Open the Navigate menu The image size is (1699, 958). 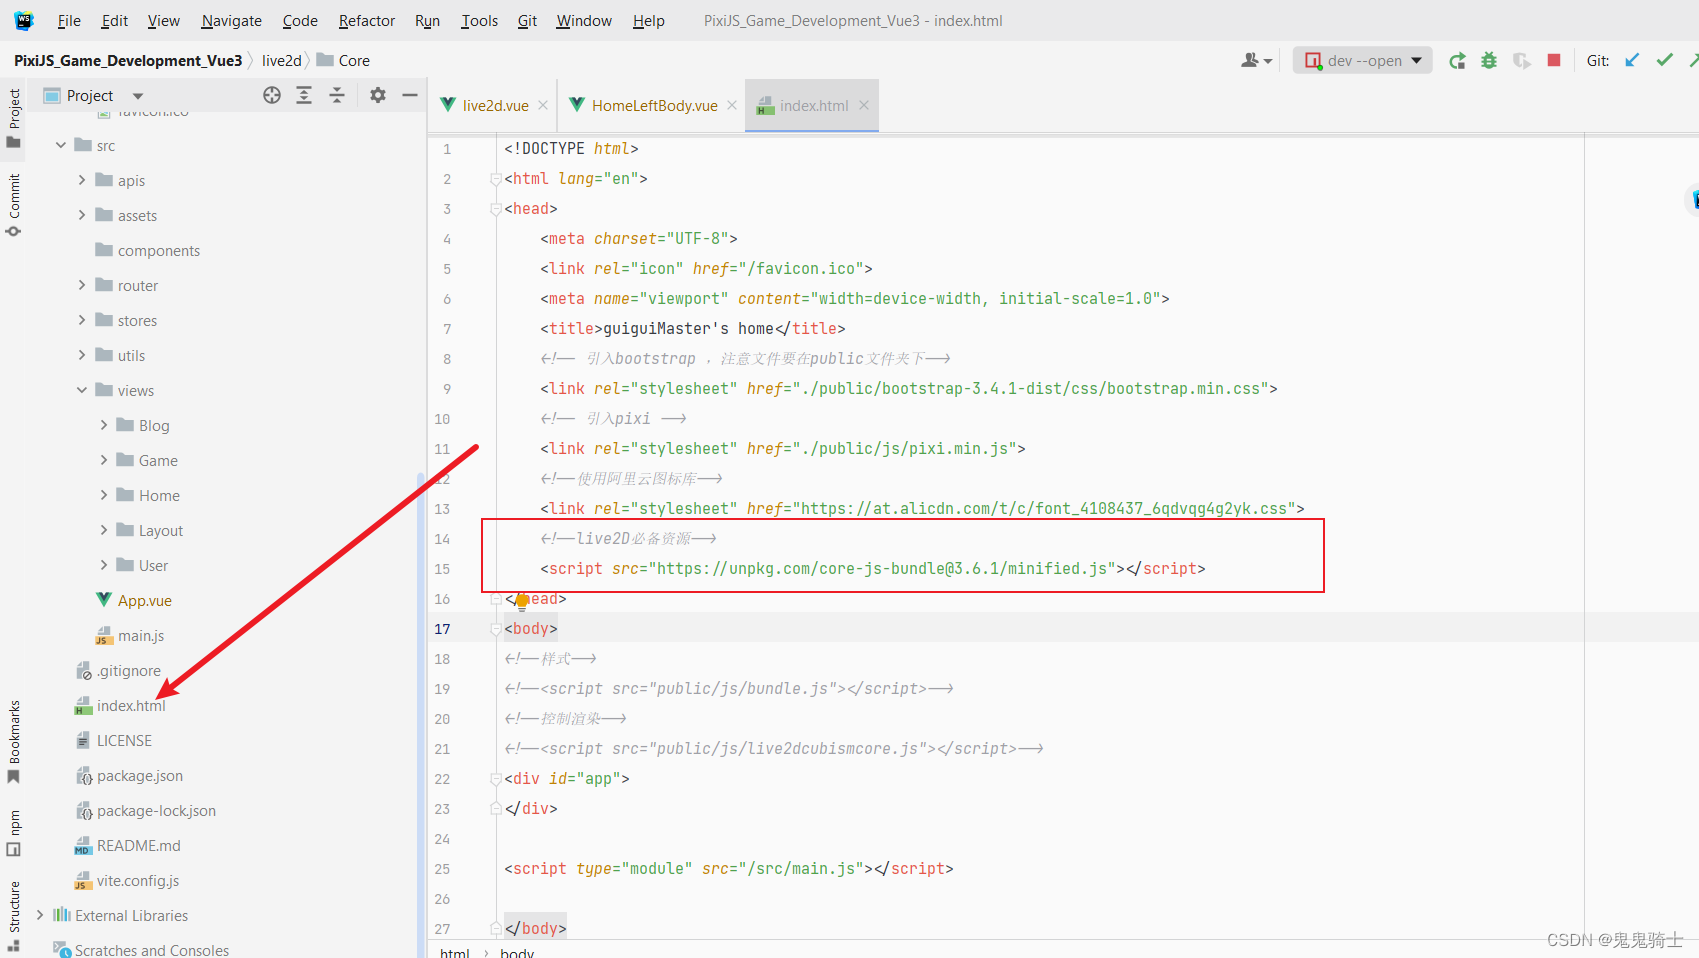231,21
